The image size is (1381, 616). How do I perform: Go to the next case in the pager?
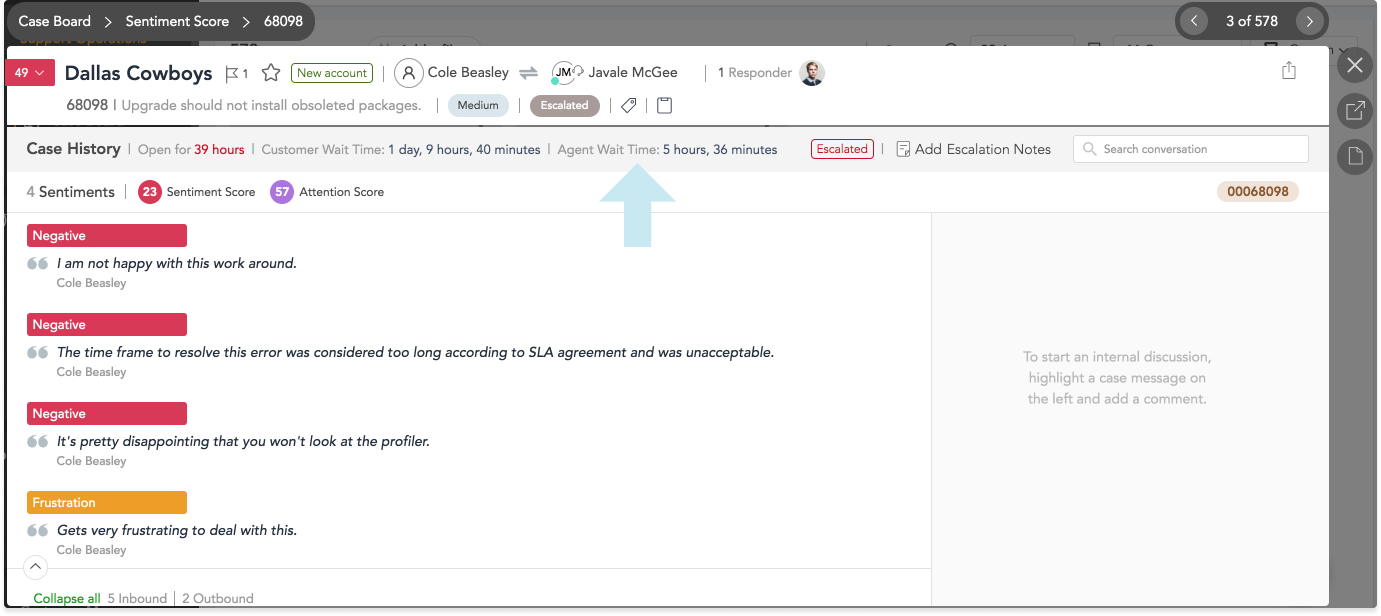[x=1310, y=21]
